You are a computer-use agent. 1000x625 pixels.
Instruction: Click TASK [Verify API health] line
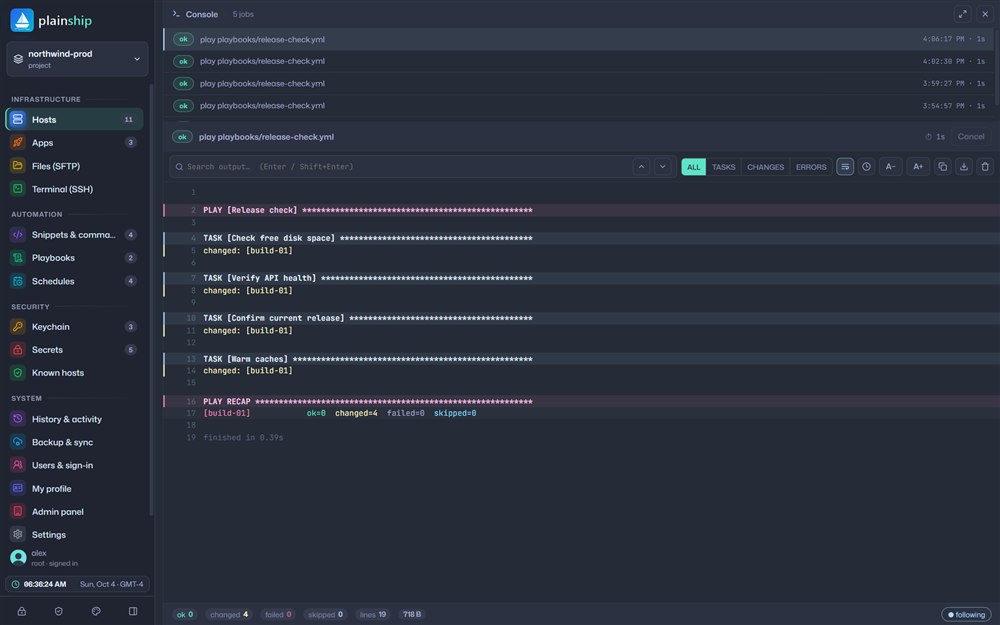(582, 278)
